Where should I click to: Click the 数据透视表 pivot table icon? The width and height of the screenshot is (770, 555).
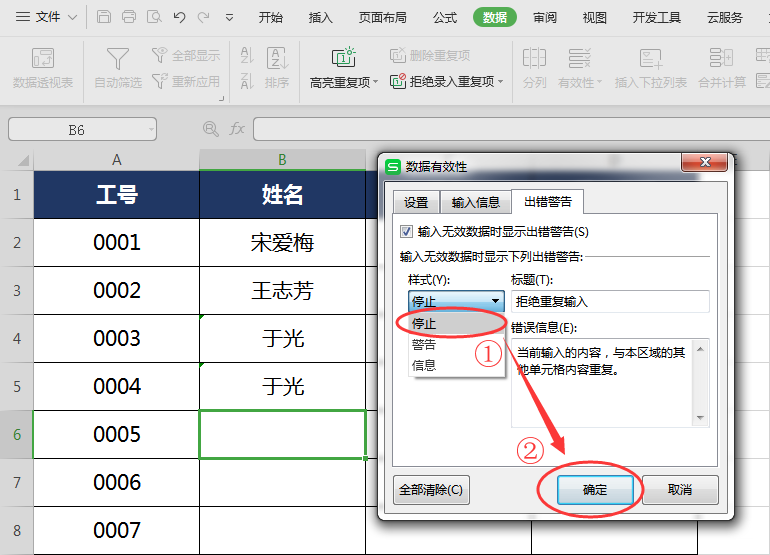pos(43,58)
